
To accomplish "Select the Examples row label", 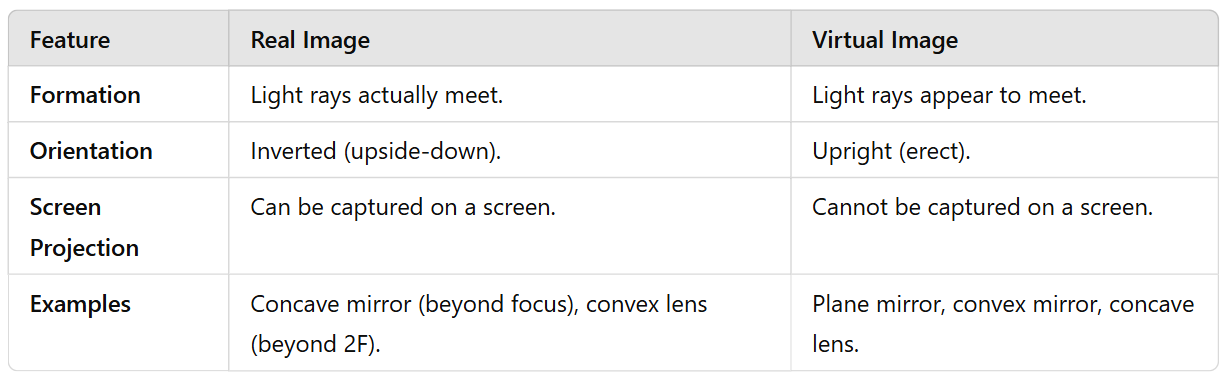I will 80,304.
